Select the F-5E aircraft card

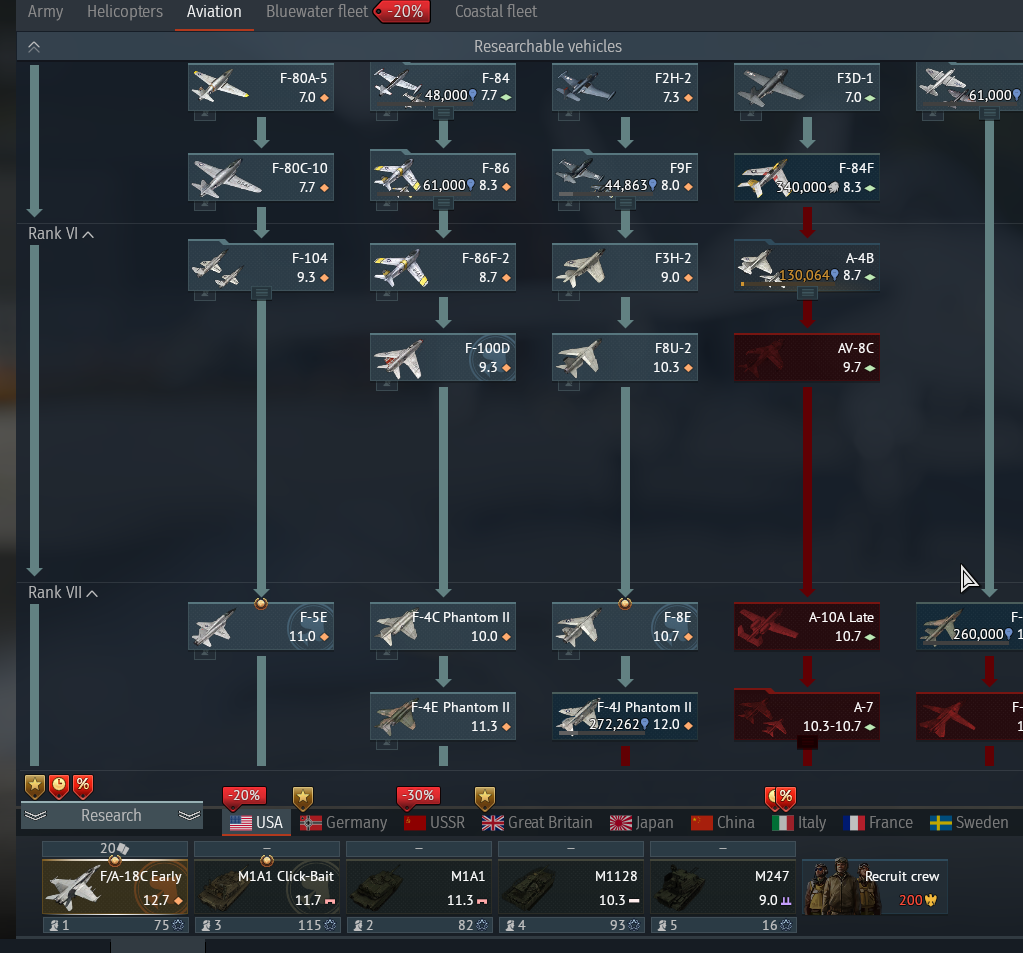point(261,626)
